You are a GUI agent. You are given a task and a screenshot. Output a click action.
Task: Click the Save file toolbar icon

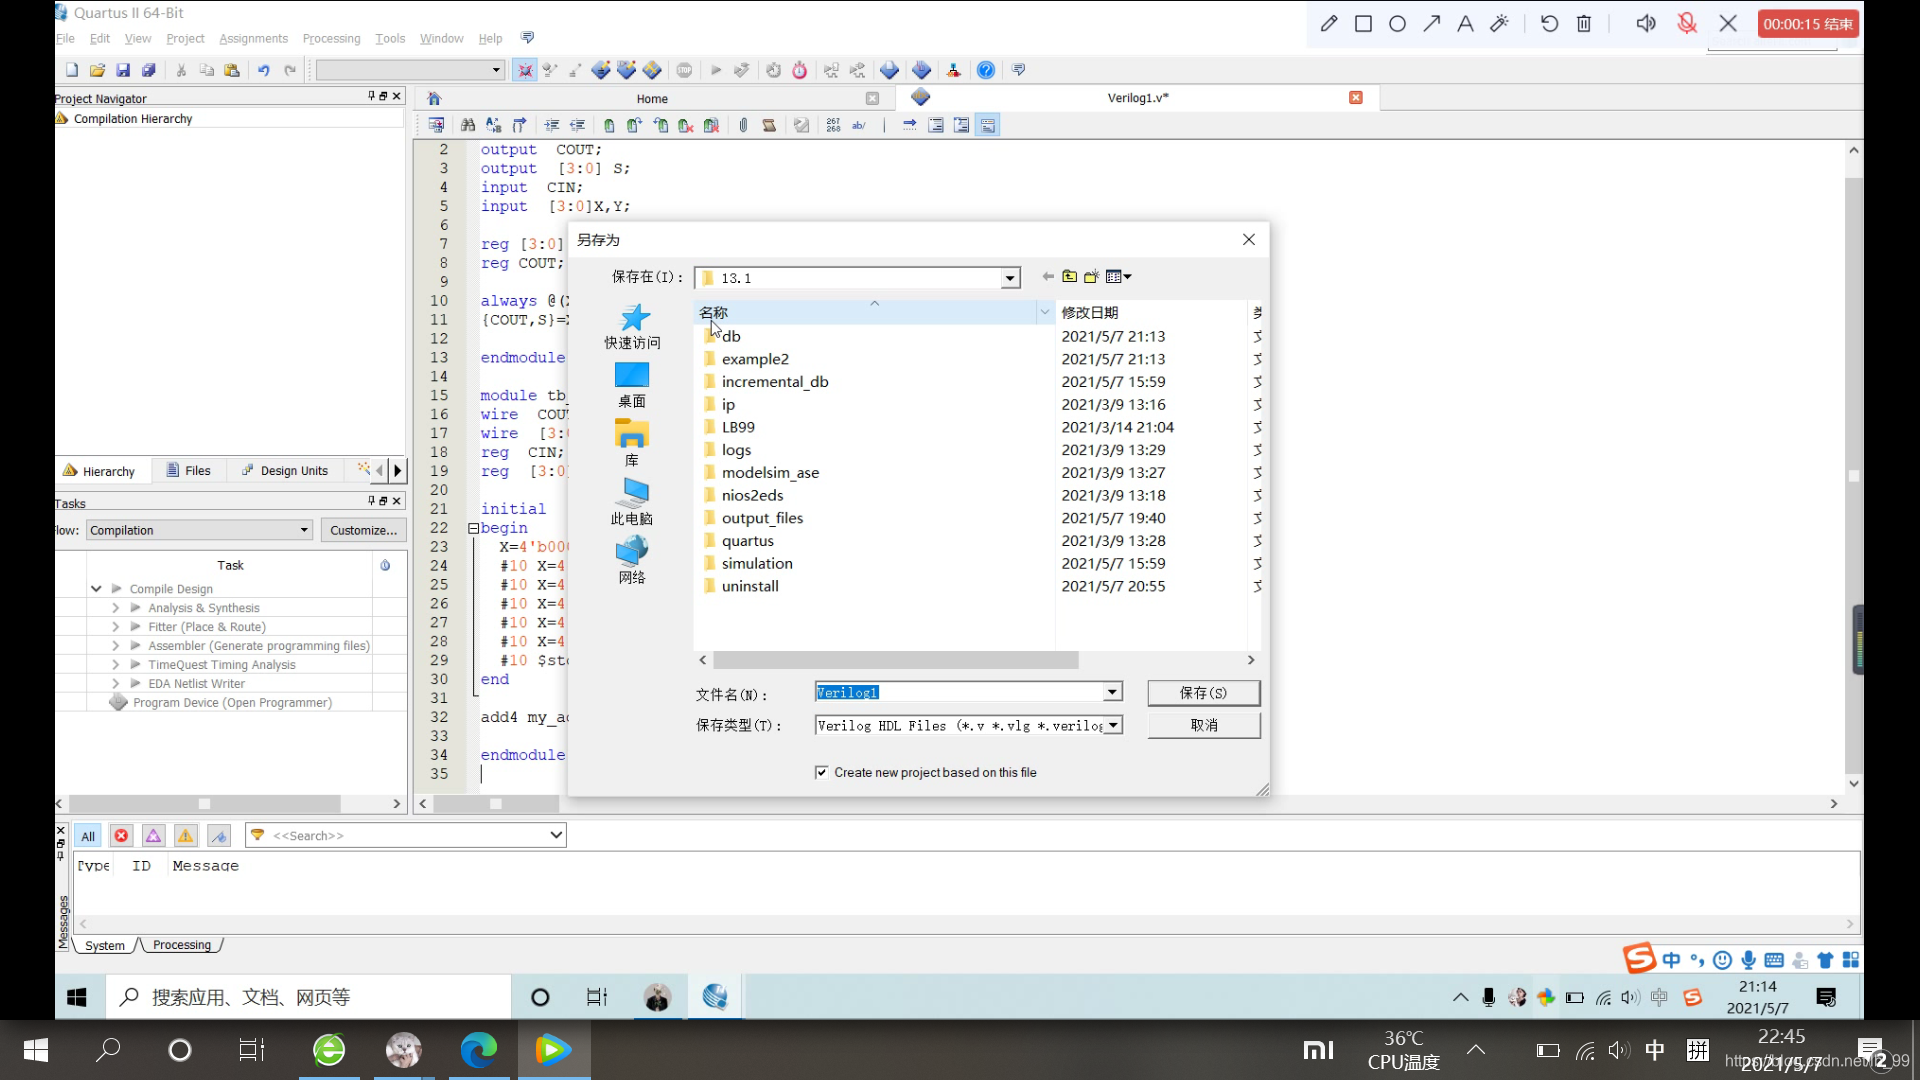click(x=123, y=70)
